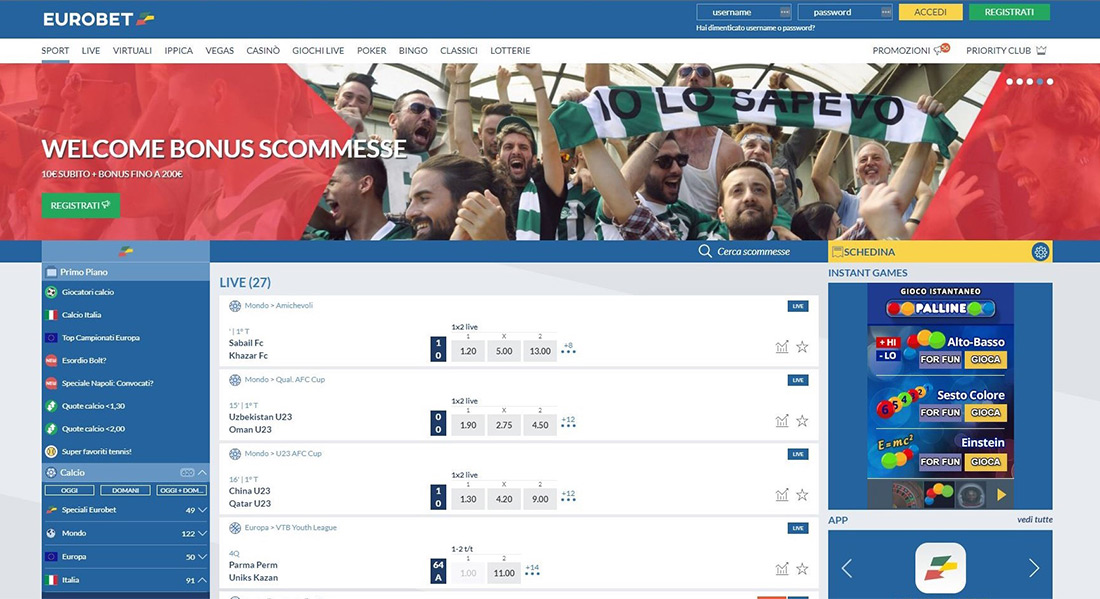This screenshot has width=1100, height=599.
Task: Click the REGISTRATI button in header
Action: coord(1009,12)
